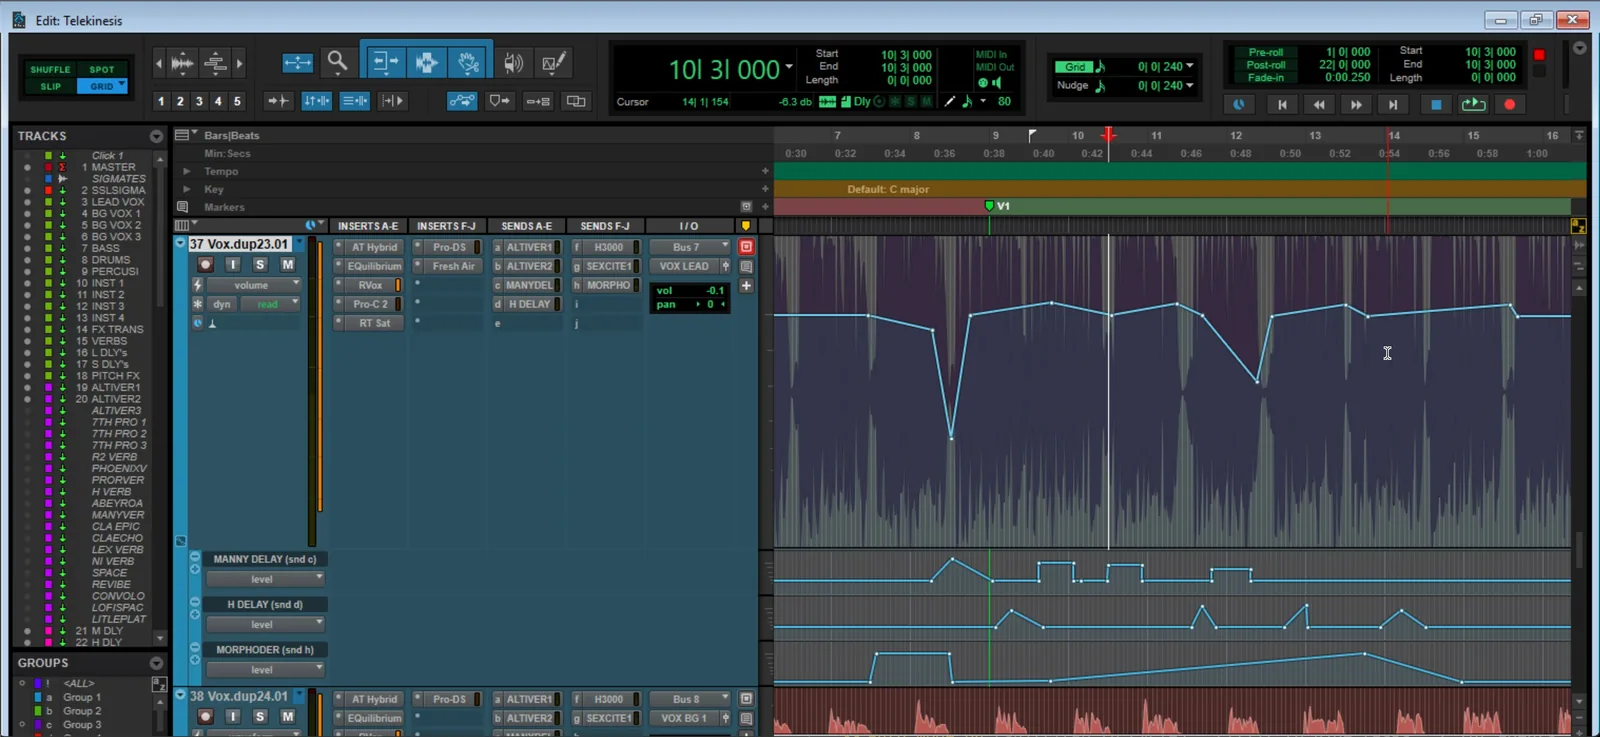Open MANNY DELAY send level dropdown
Image resolution: width=1600 pixels, height=737 pixels.
pyautogui.click(x=265, y=579)
